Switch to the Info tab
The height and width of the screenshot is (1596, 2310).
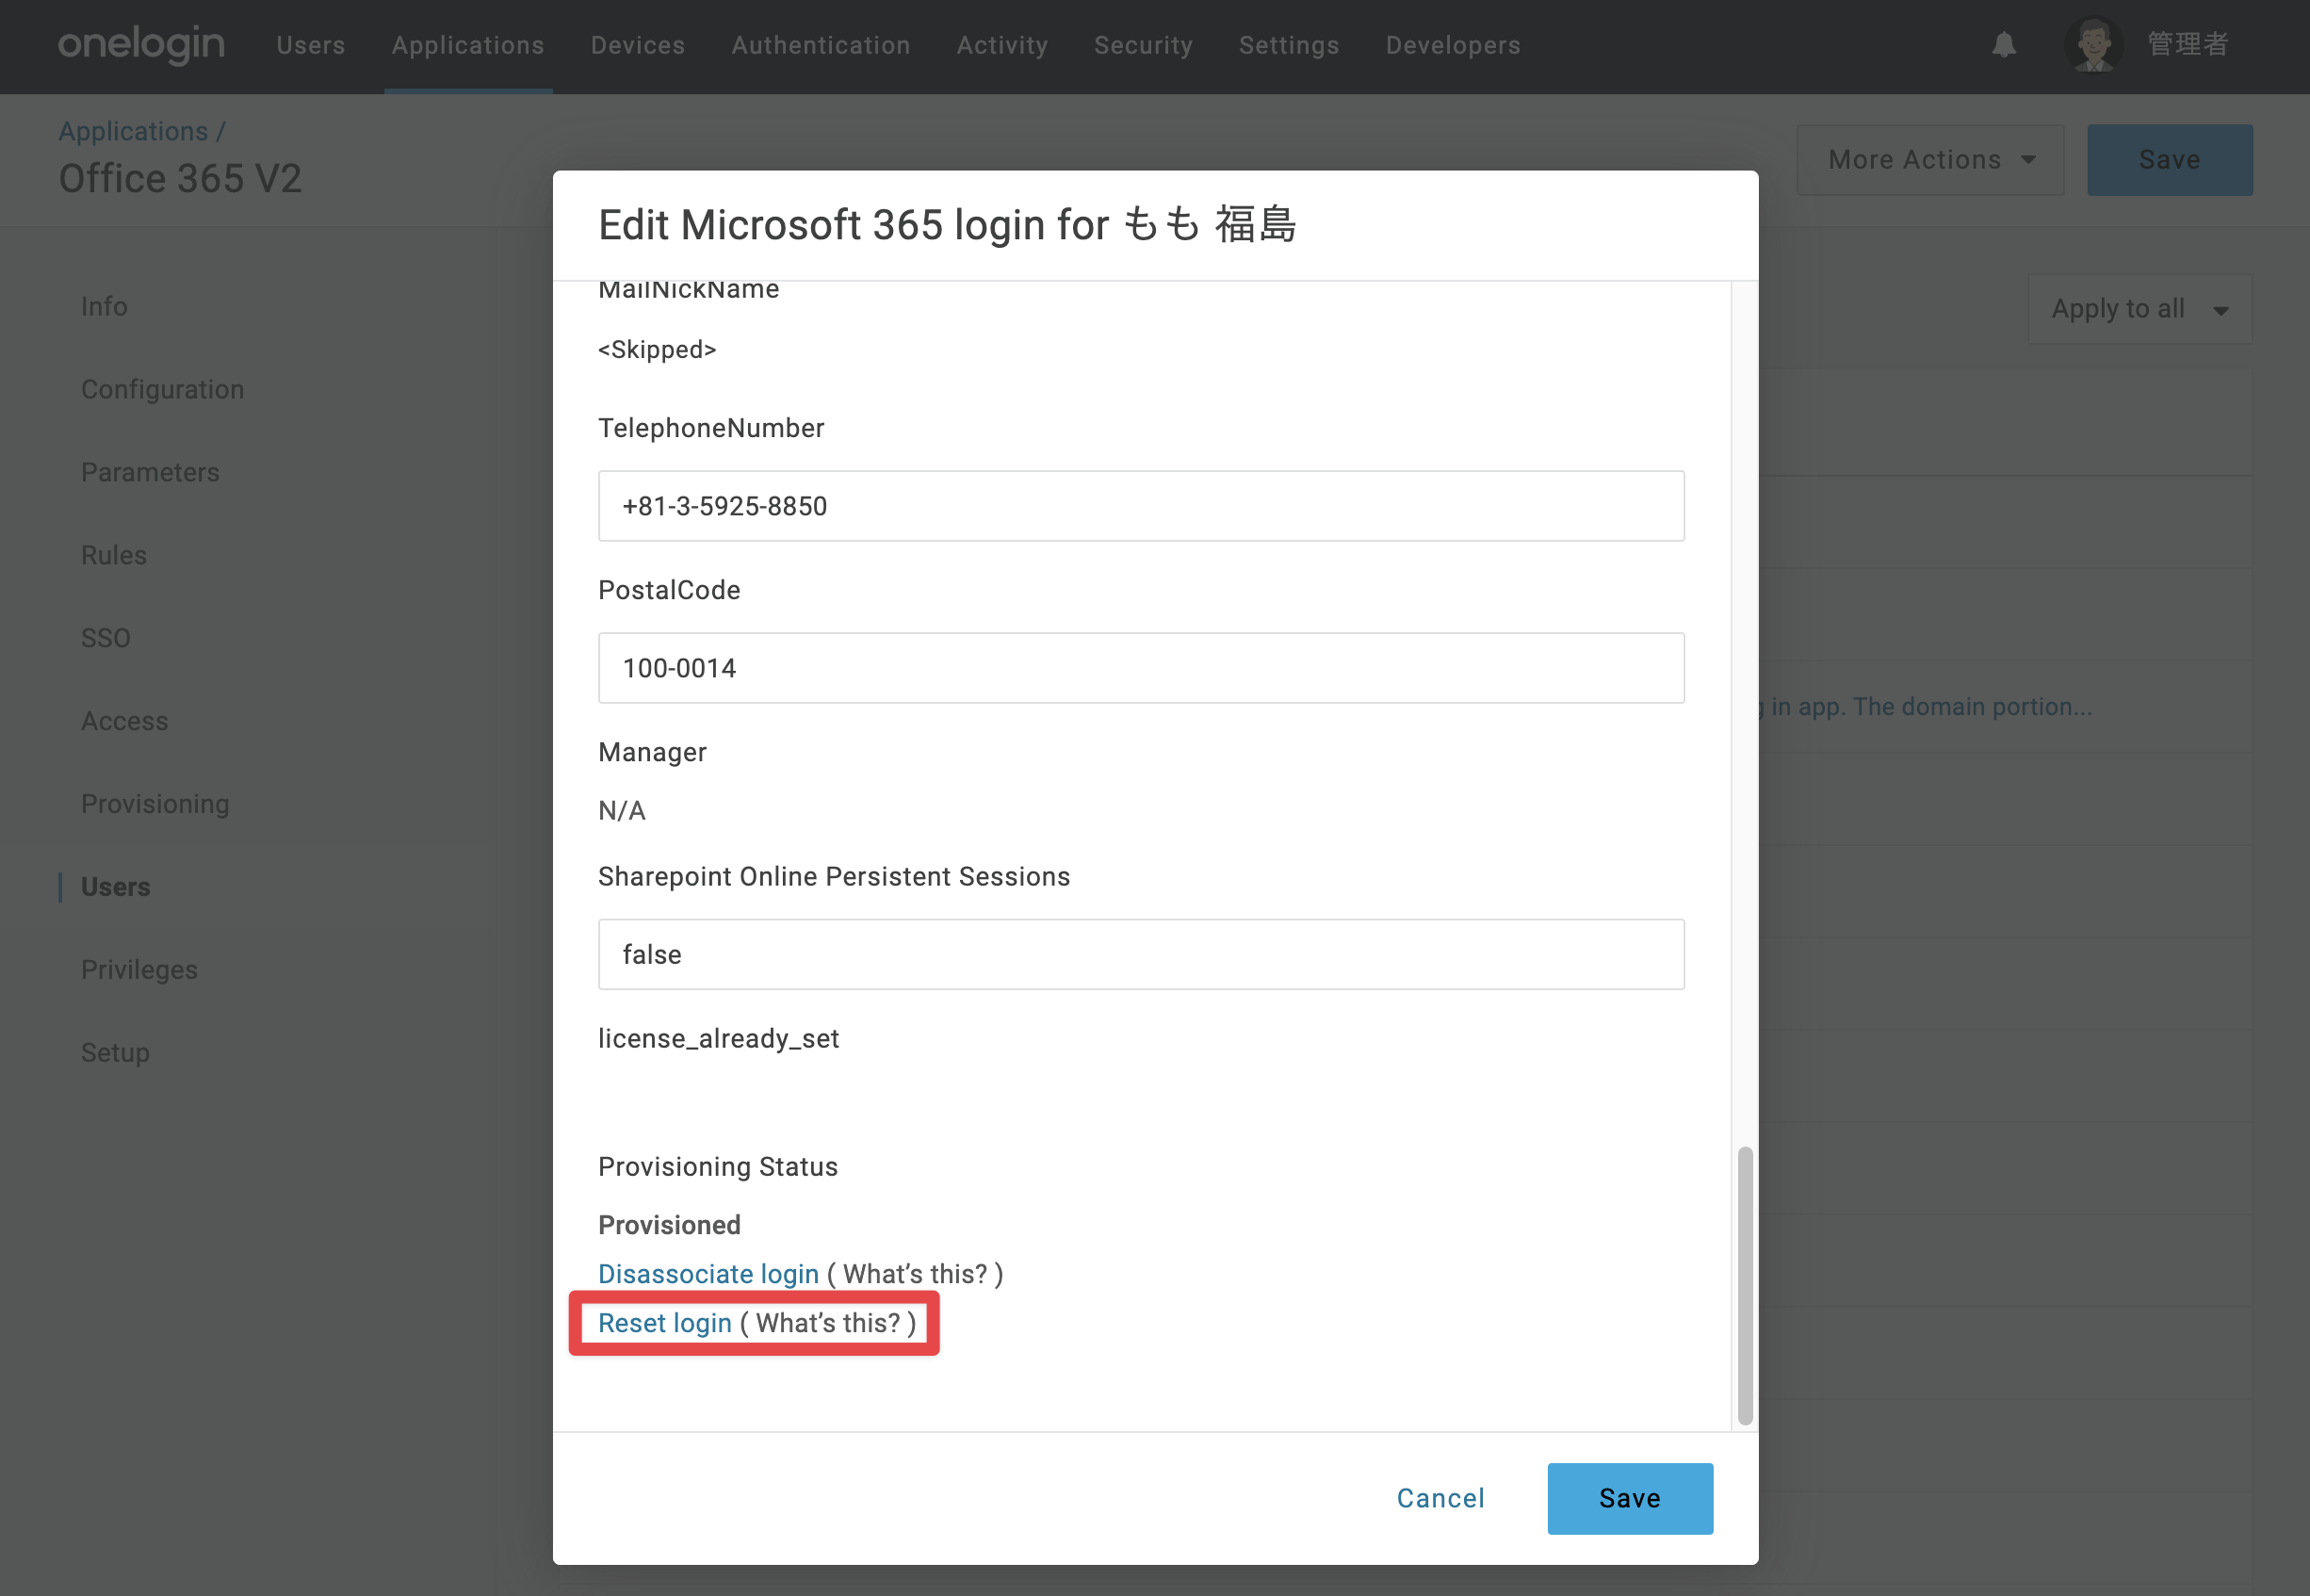(104, 306)
